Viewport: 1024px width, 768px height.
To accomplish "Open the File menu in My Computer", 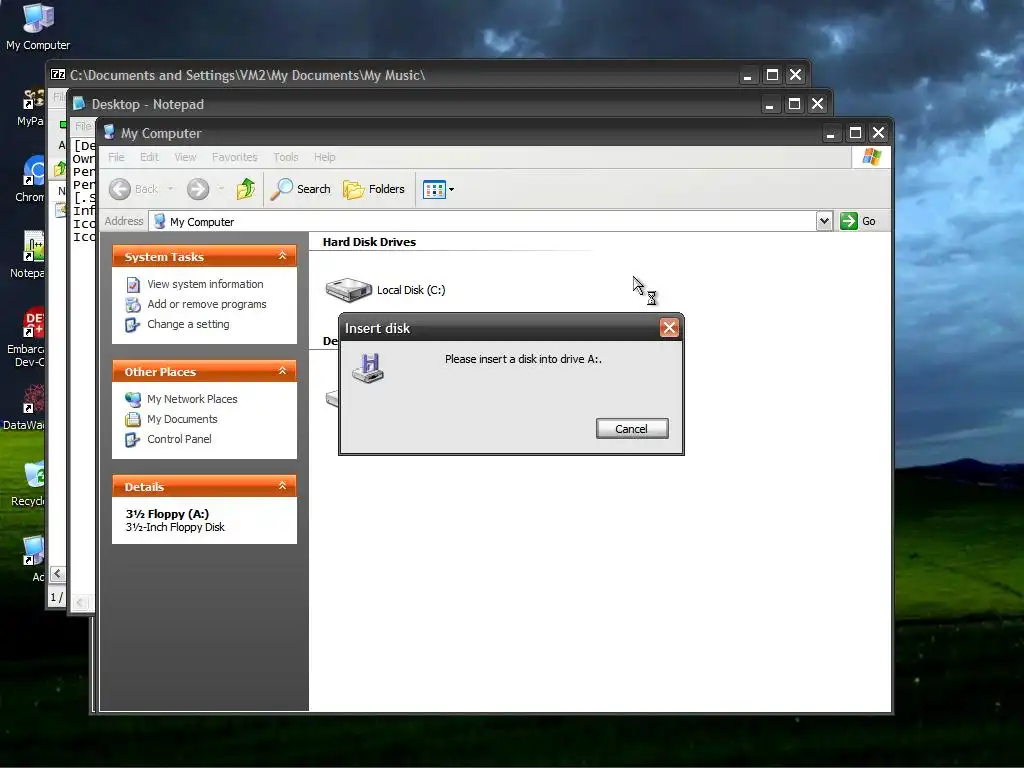I will tap(116, 157).
